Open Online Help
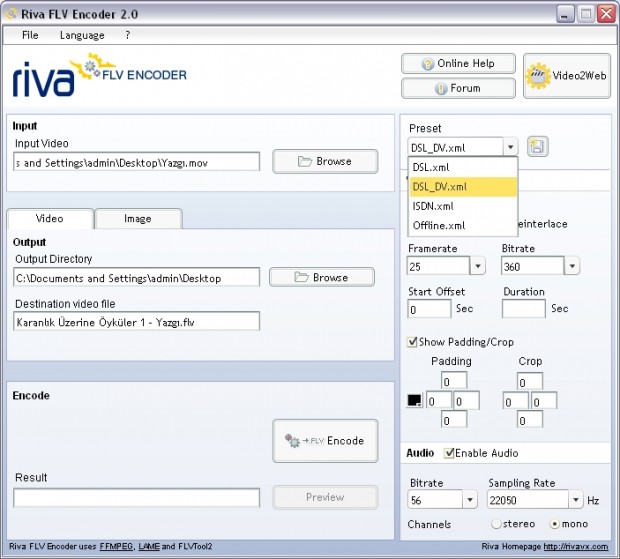 click(458, 64)
